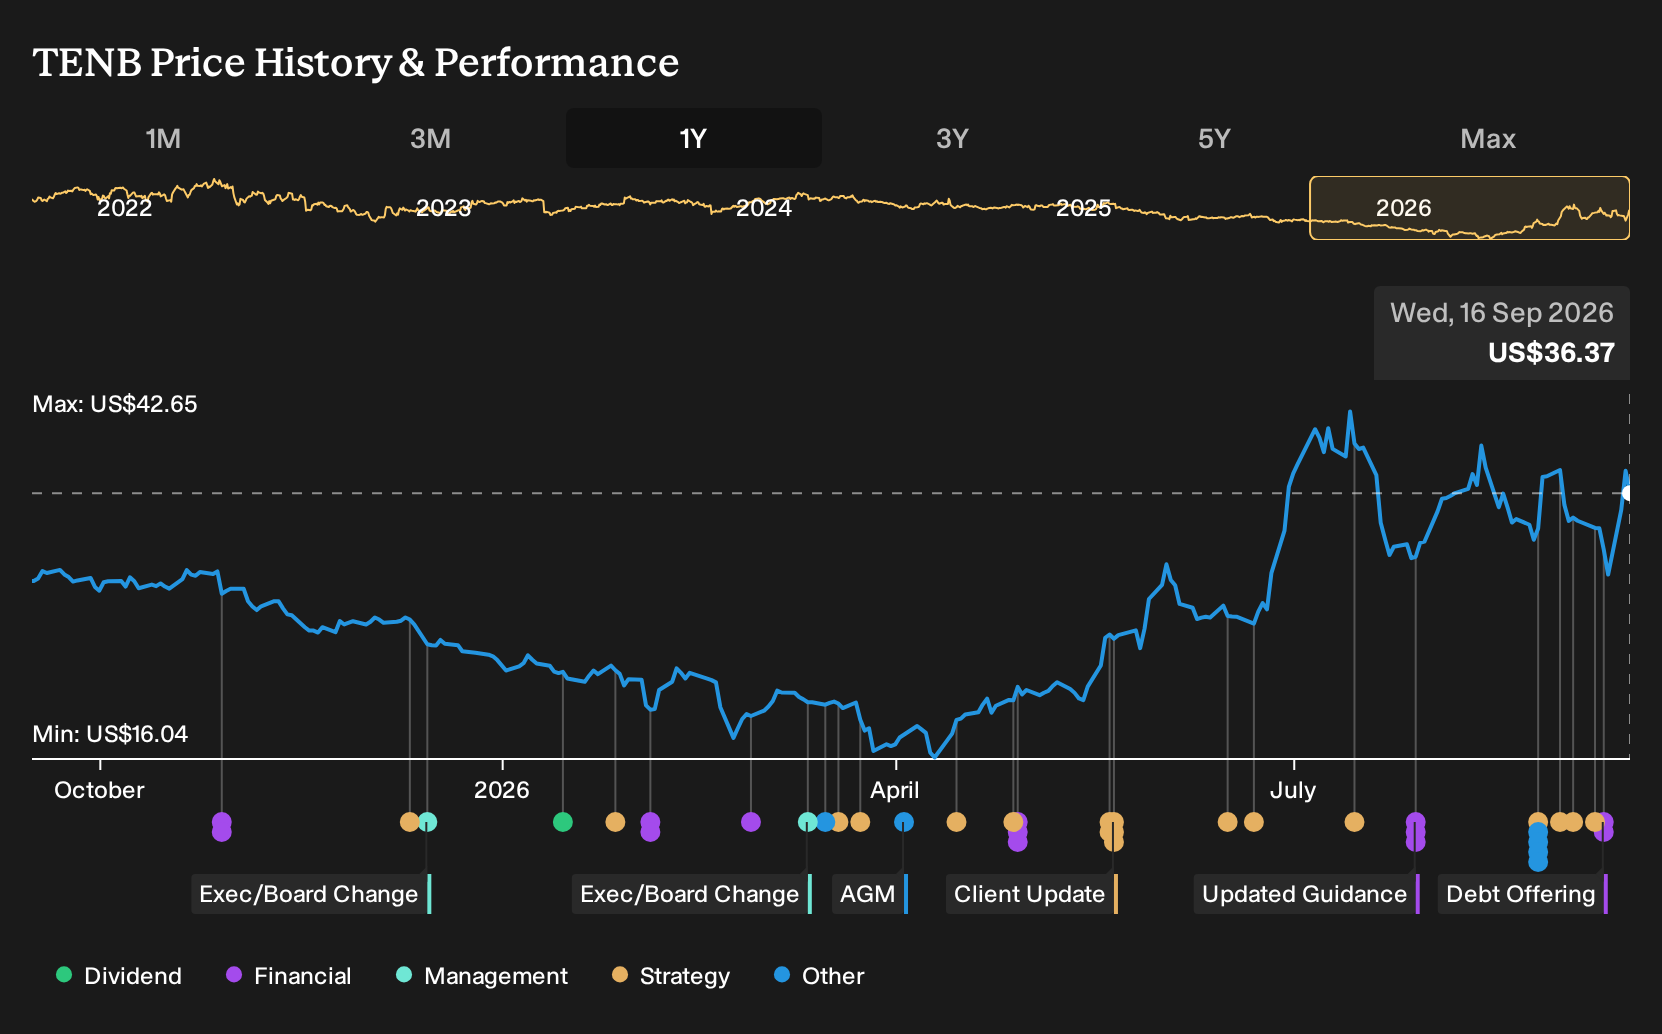The image size is (1662, 1034).
Task: Click the white current-price point on the chart line
Action: pyautogui.click(x=1627, y=493)
